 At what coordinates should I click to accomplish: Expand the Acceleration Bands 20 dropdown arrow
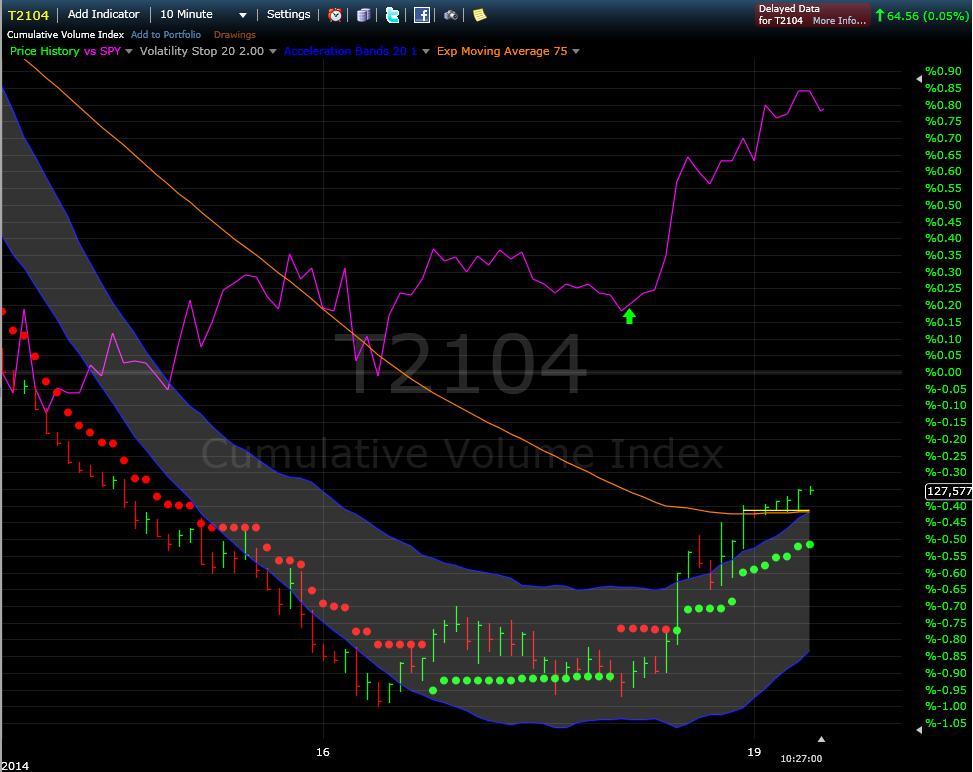pyautogui.click(x=426, y=52)
